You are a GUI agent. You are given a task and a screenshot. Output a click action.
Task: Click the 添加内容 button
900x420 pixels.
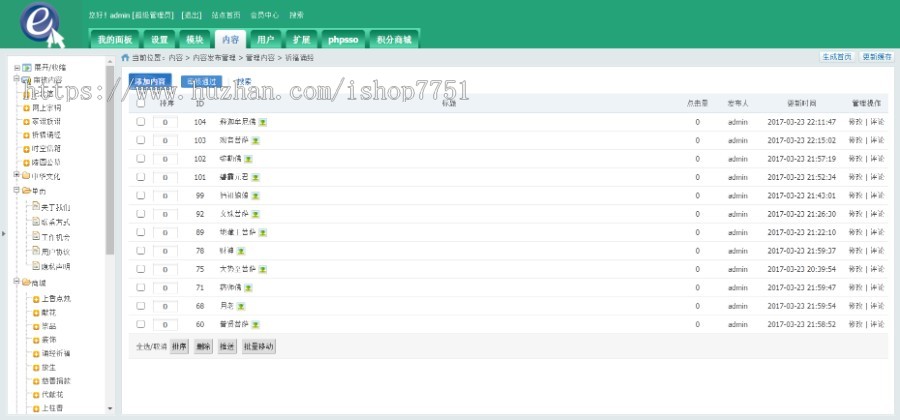(150, 81)
